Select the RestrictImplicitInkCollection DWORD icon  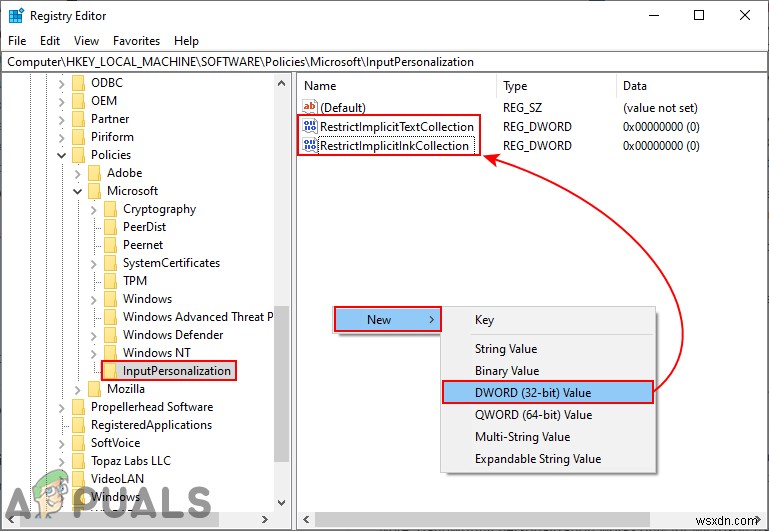[309, 146]
